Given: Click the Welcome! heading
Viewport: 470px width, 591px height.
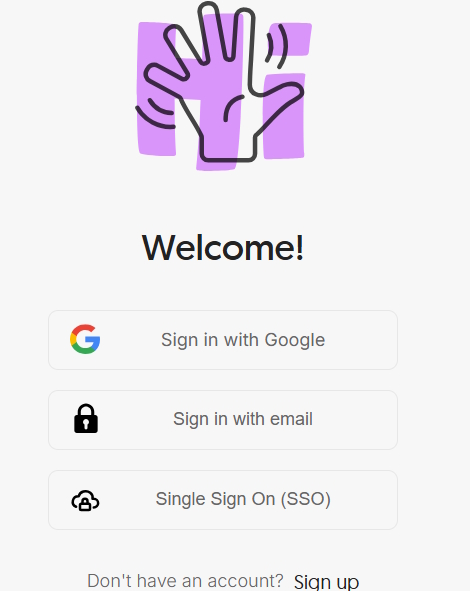Looking at the screenshot, I should 223,247.
